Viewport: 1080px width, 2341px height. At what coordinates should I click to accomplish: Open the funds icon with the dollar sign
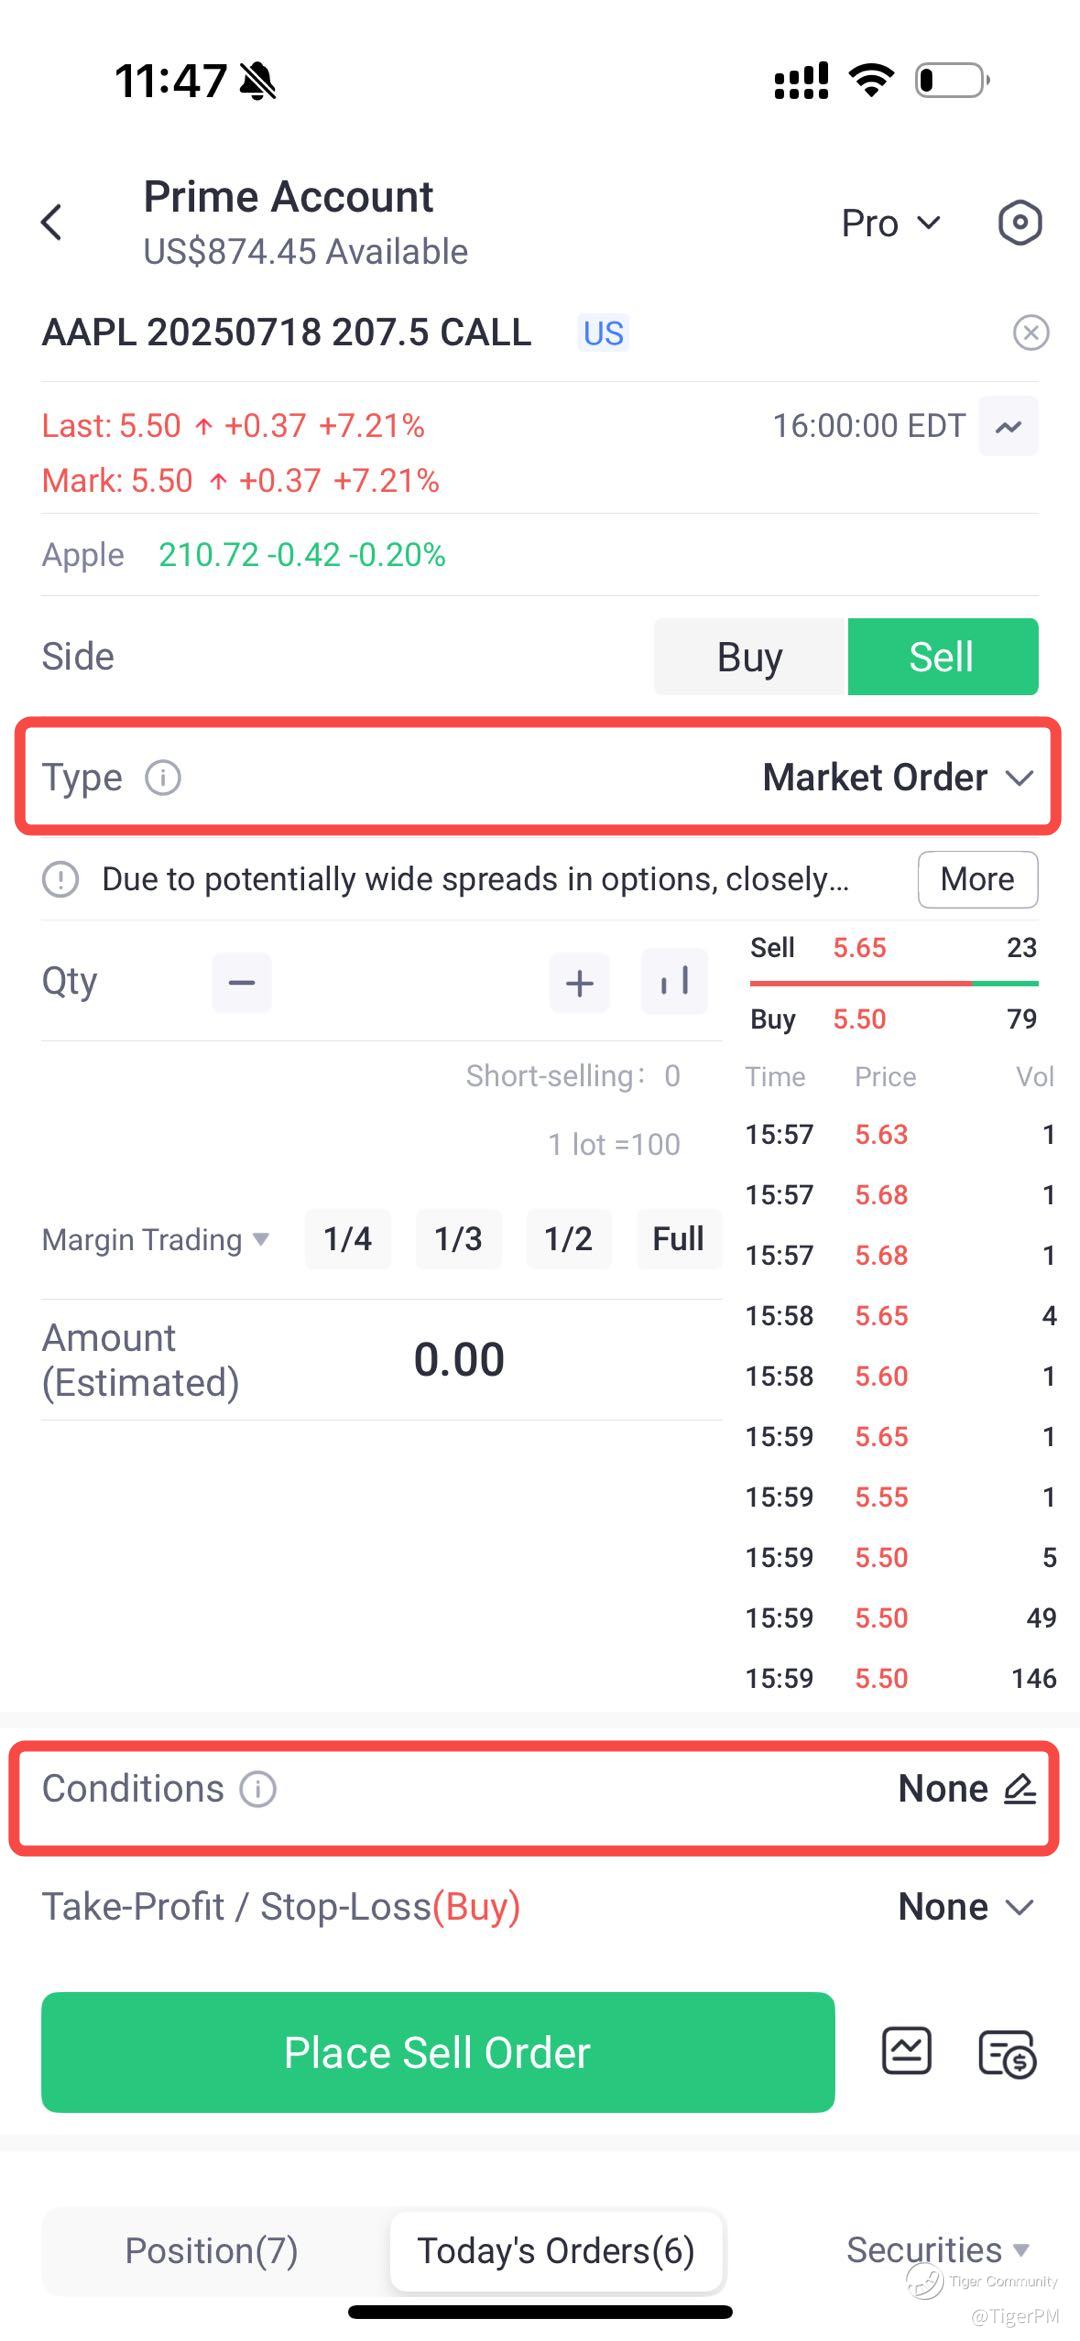tap(1006, 2055)
